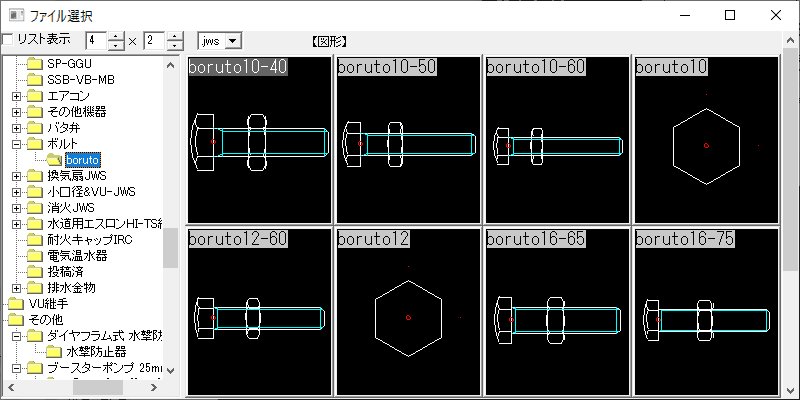The image size is (800, 400).
Task: Increase the column count spinner showing 4
Action: coord(117,36)
